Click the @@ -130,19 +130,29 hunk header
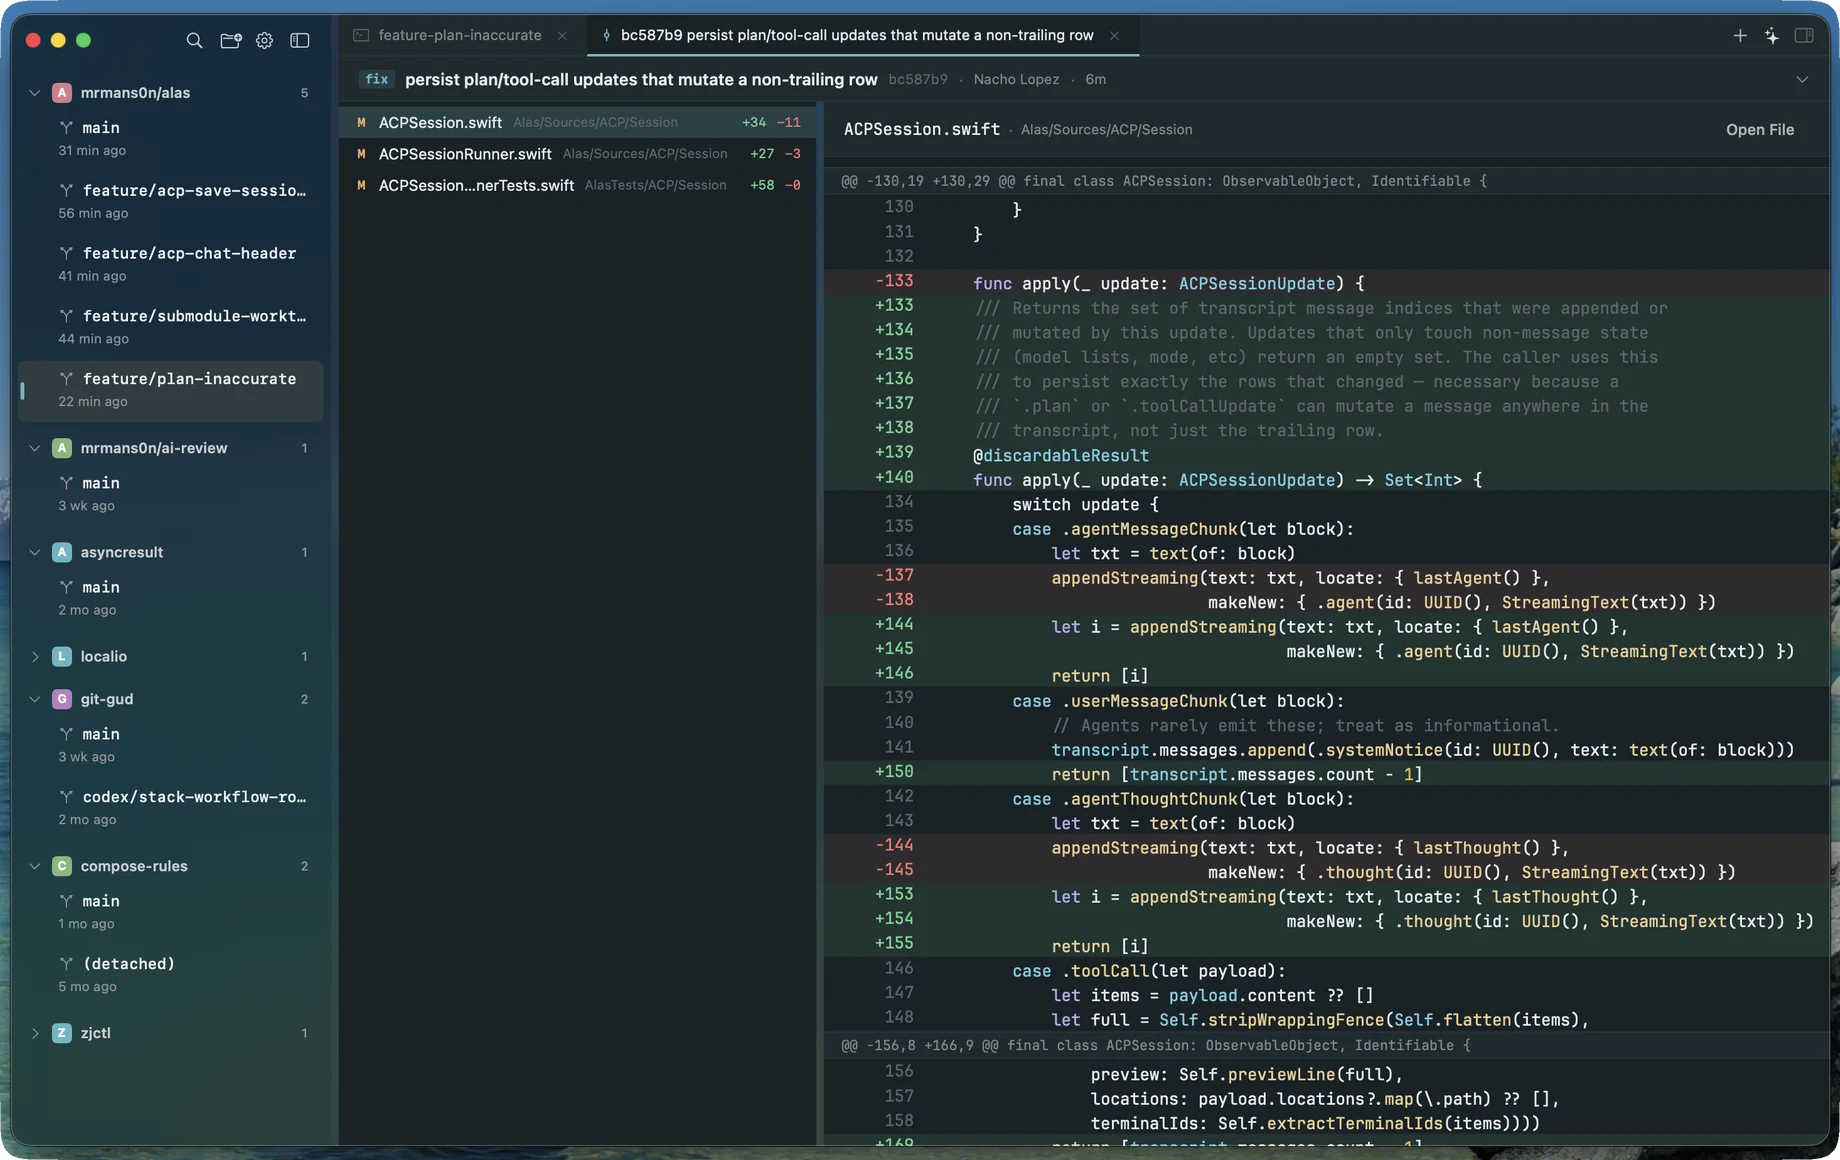1840x1160 pixels. 1327,181
